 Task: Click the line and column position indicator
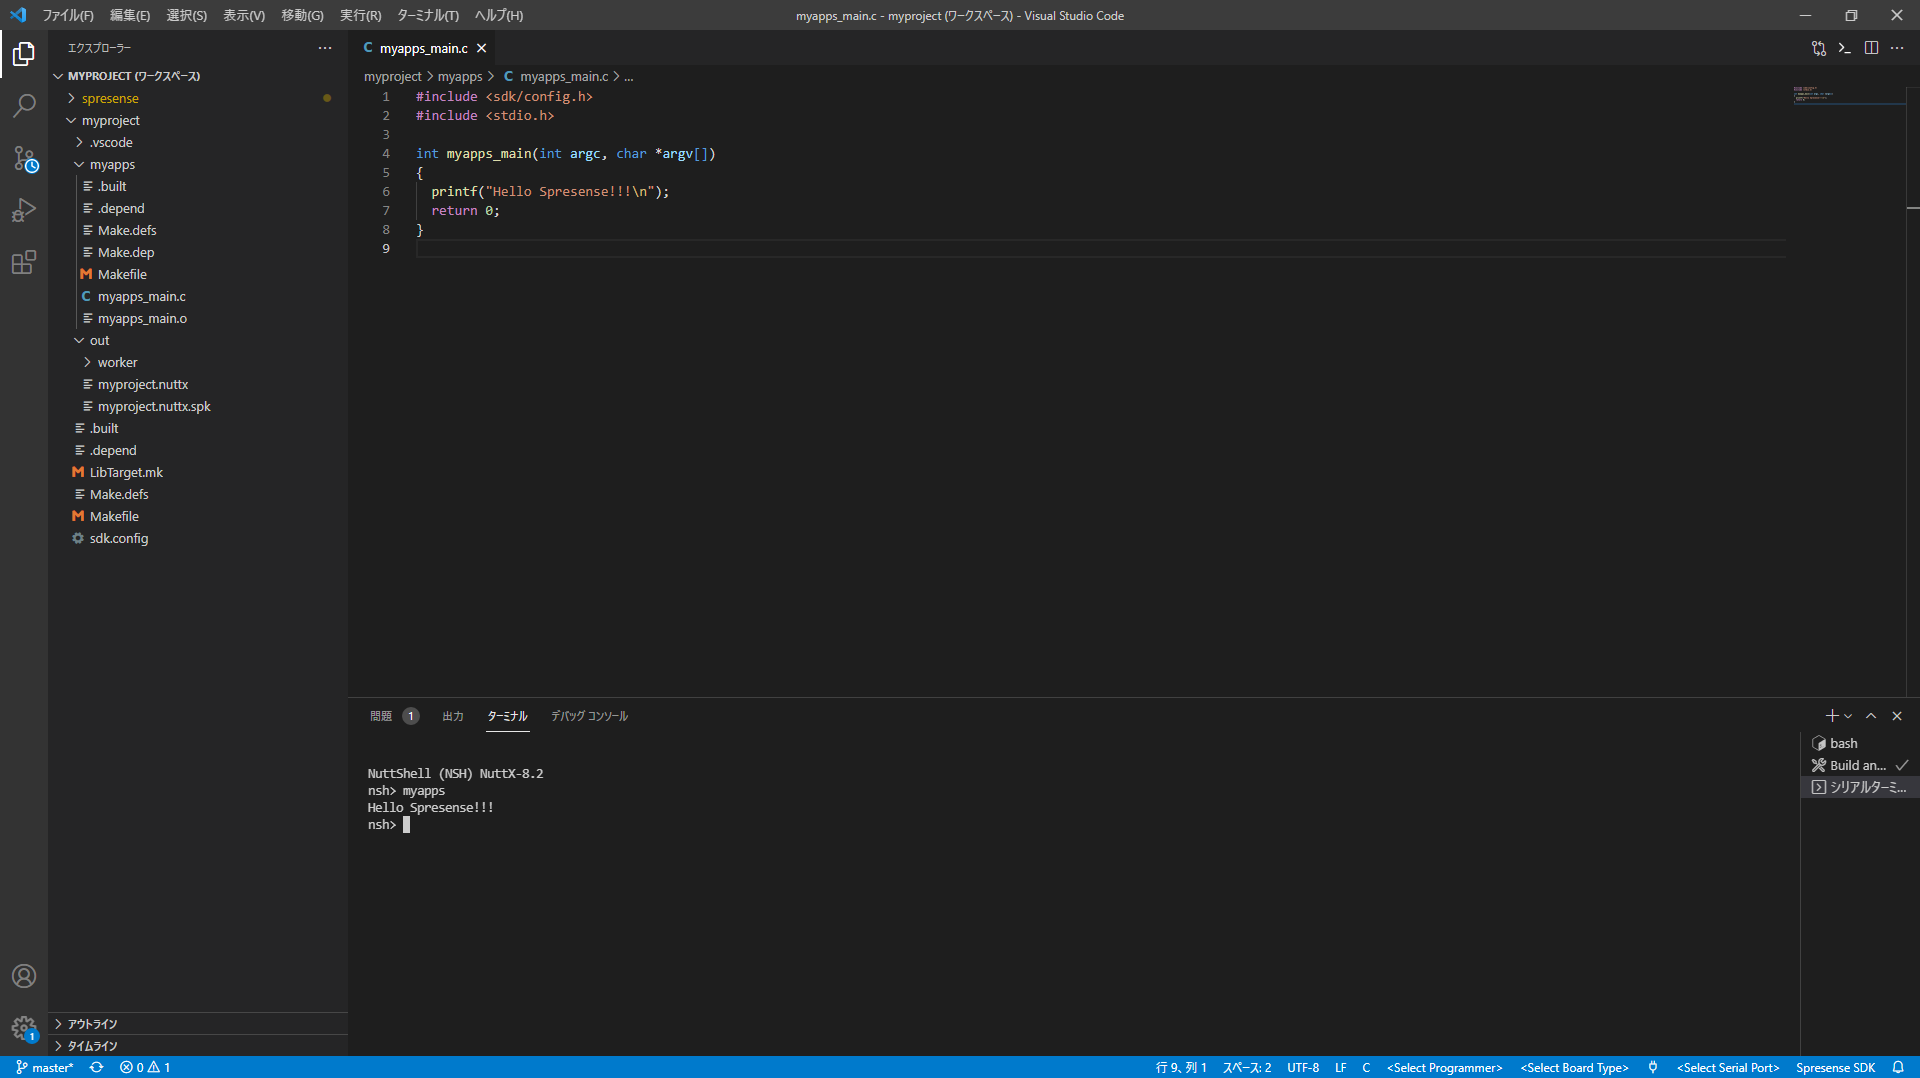pyautogui.click(x=1182, y=1067)
